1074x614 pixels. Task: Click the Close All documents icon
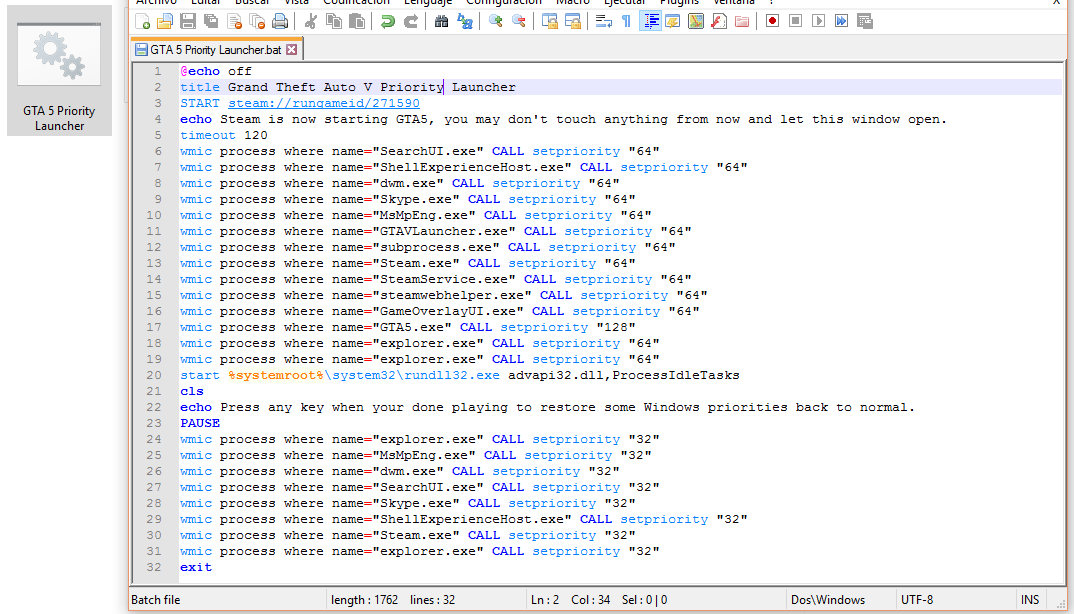pos(258,21)
